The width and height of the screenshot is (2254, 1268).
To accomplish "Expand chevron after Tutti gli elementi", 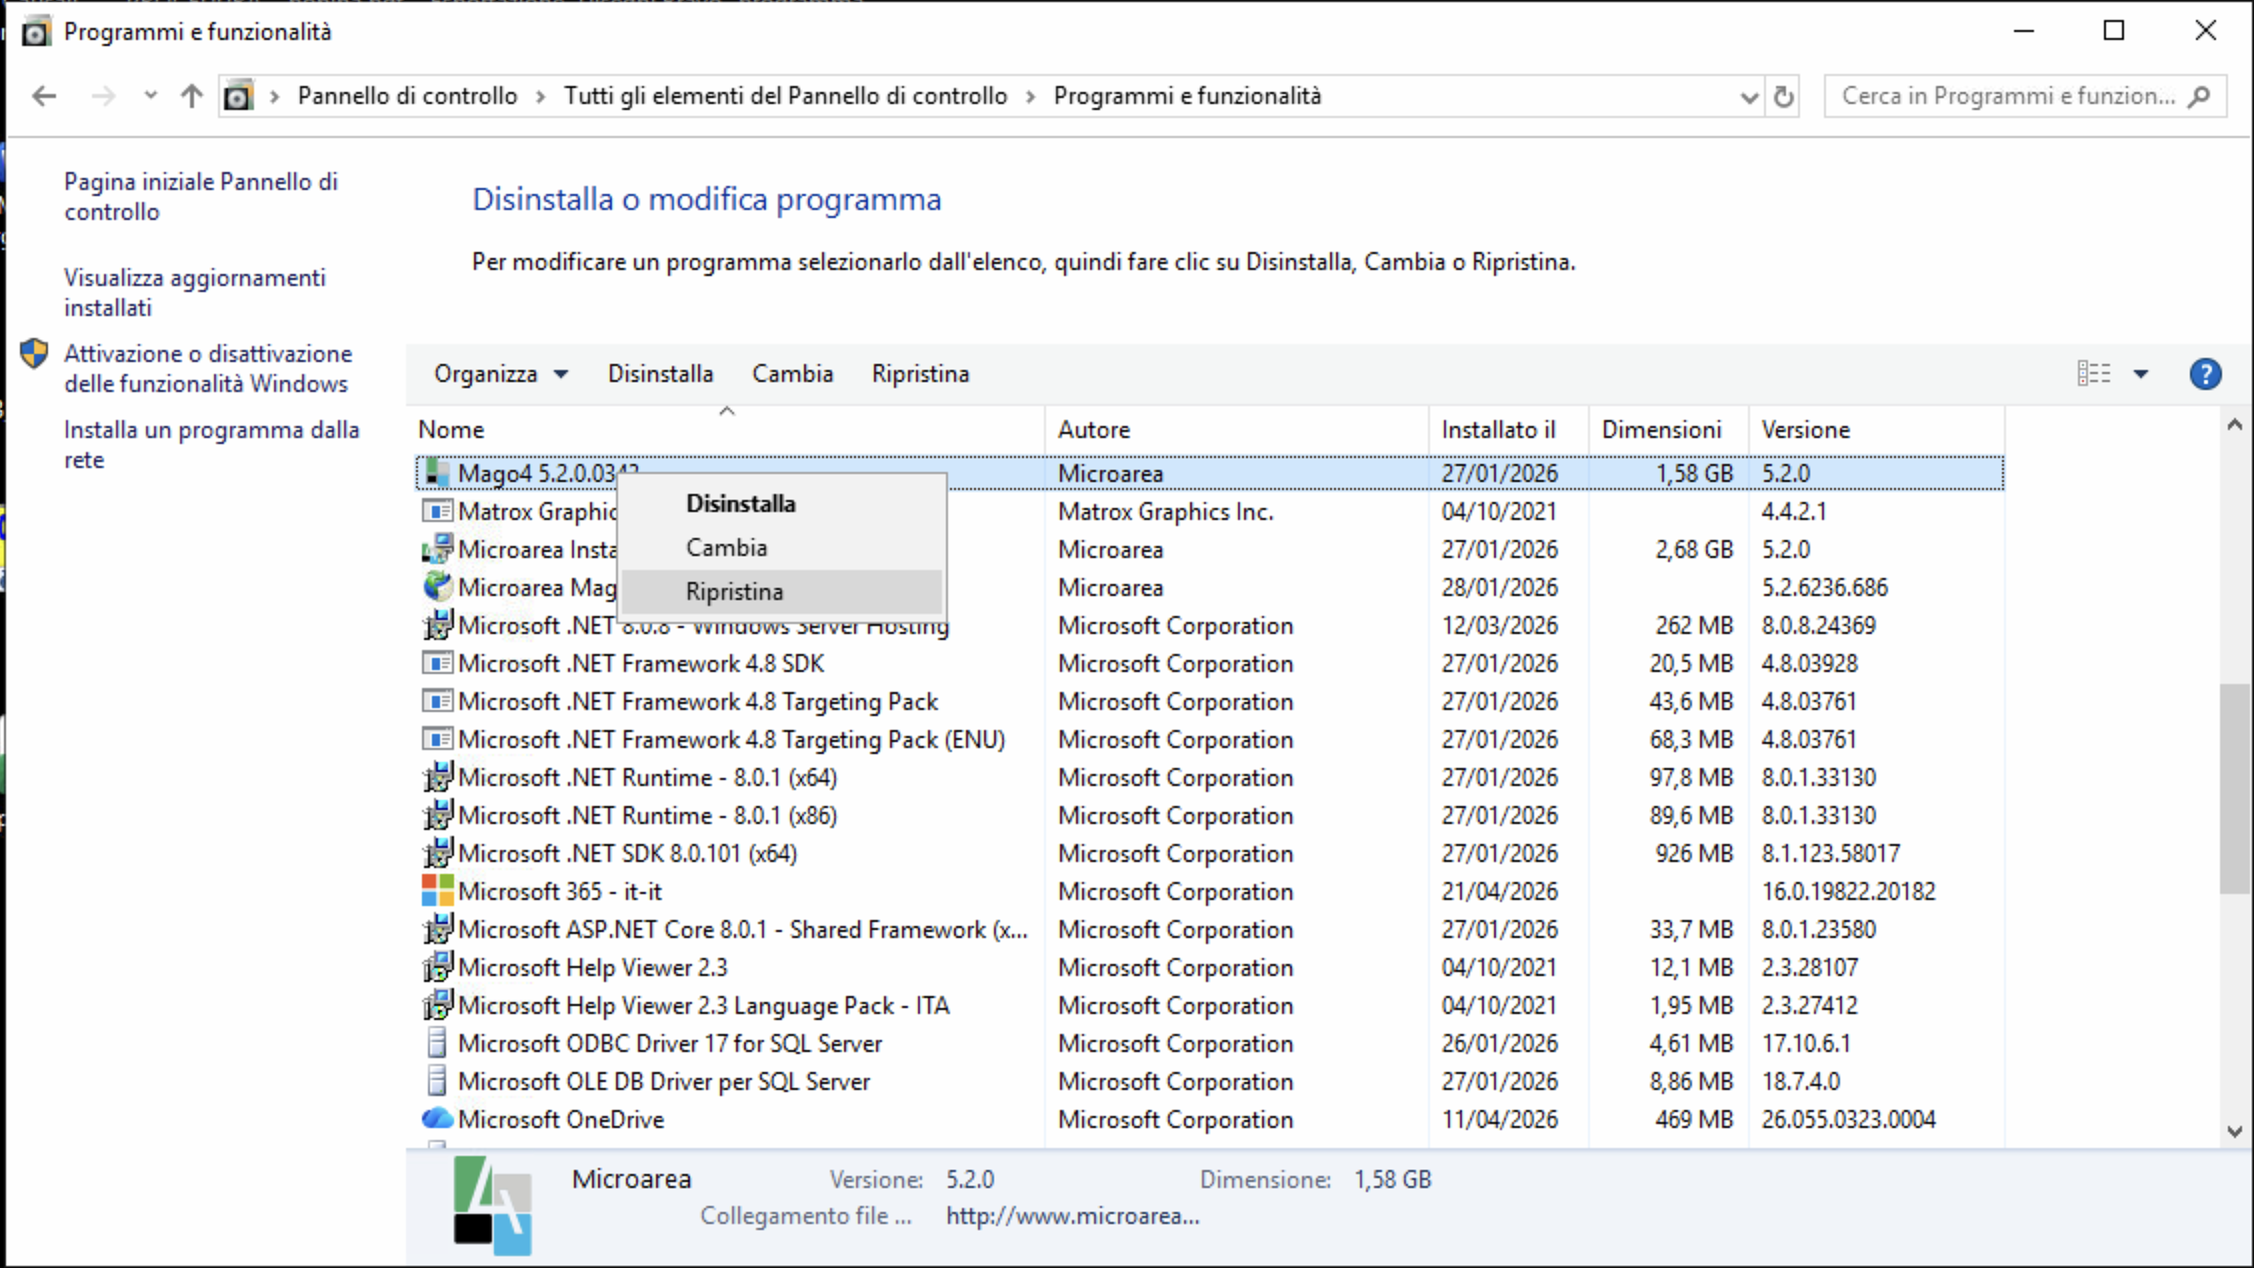I will point(1030,96).
